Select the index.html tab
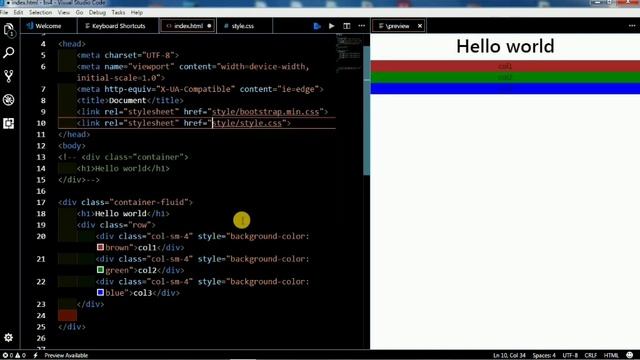 [188, 26]
